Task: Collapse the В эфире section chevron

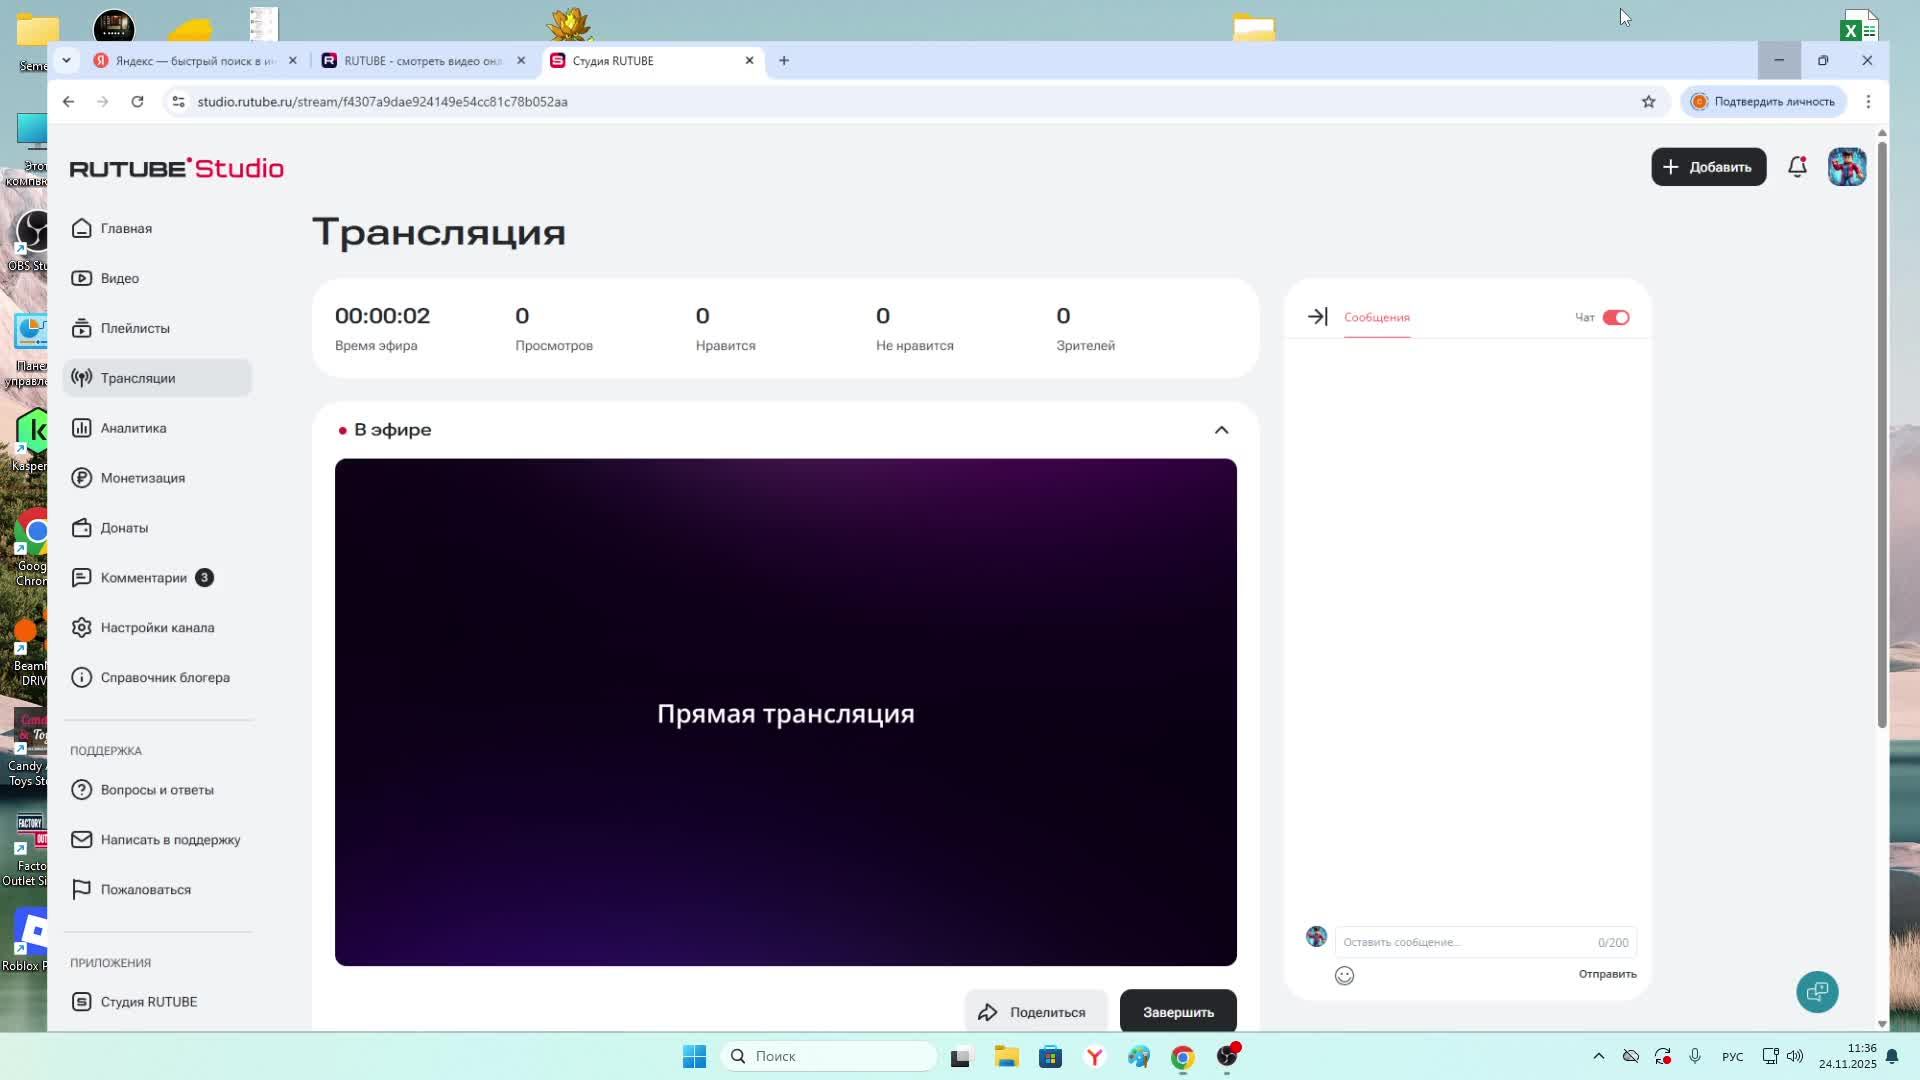Action: pyautogui.click(x=1221, y=430)
